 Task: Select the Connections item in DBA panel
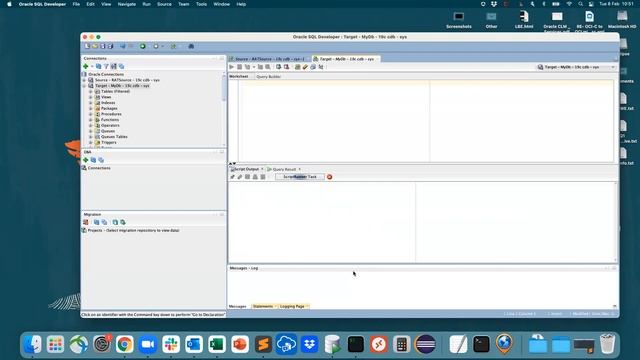[x=99, y=168]
